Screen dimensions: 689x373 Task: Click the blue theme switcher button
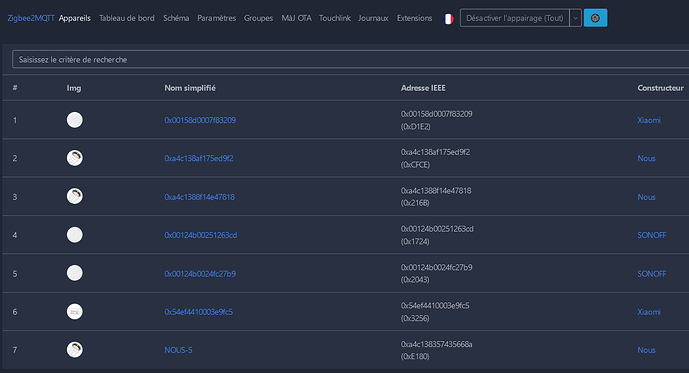pyautogui.click(x=595, y=18)
